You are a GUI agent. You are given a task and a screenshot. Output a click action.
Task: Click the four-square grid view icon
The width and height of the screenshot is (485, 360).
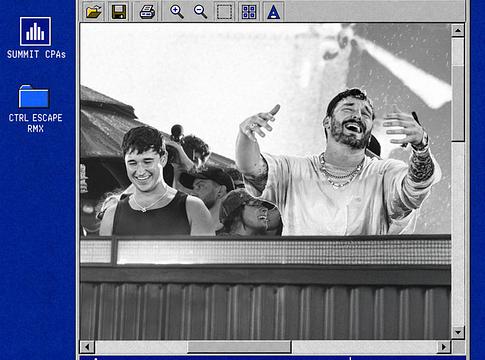[249, 12]
